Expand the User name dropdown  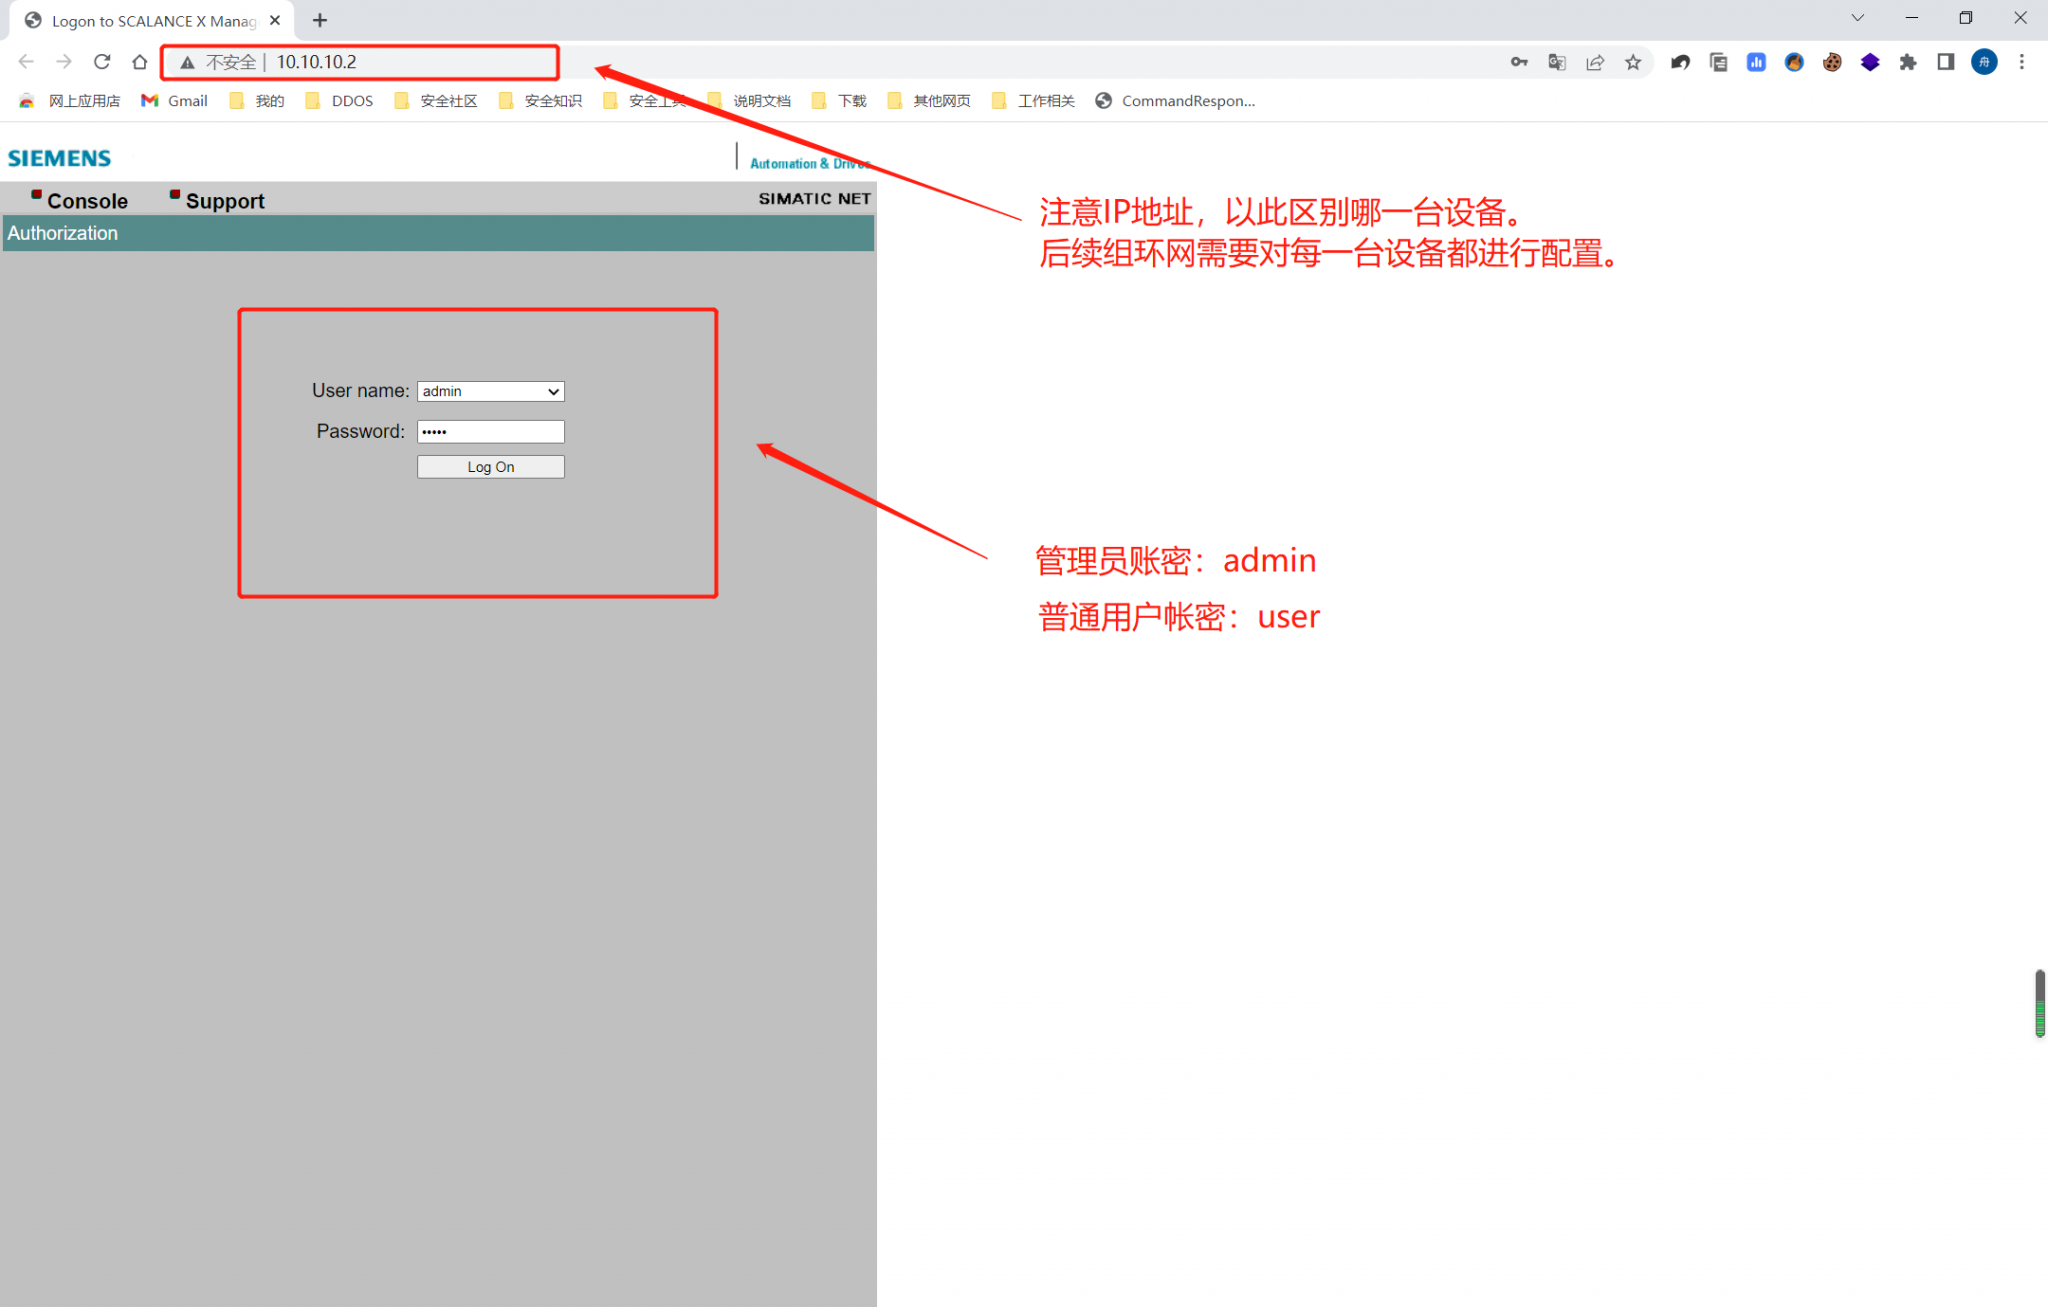tap(491, 391)
